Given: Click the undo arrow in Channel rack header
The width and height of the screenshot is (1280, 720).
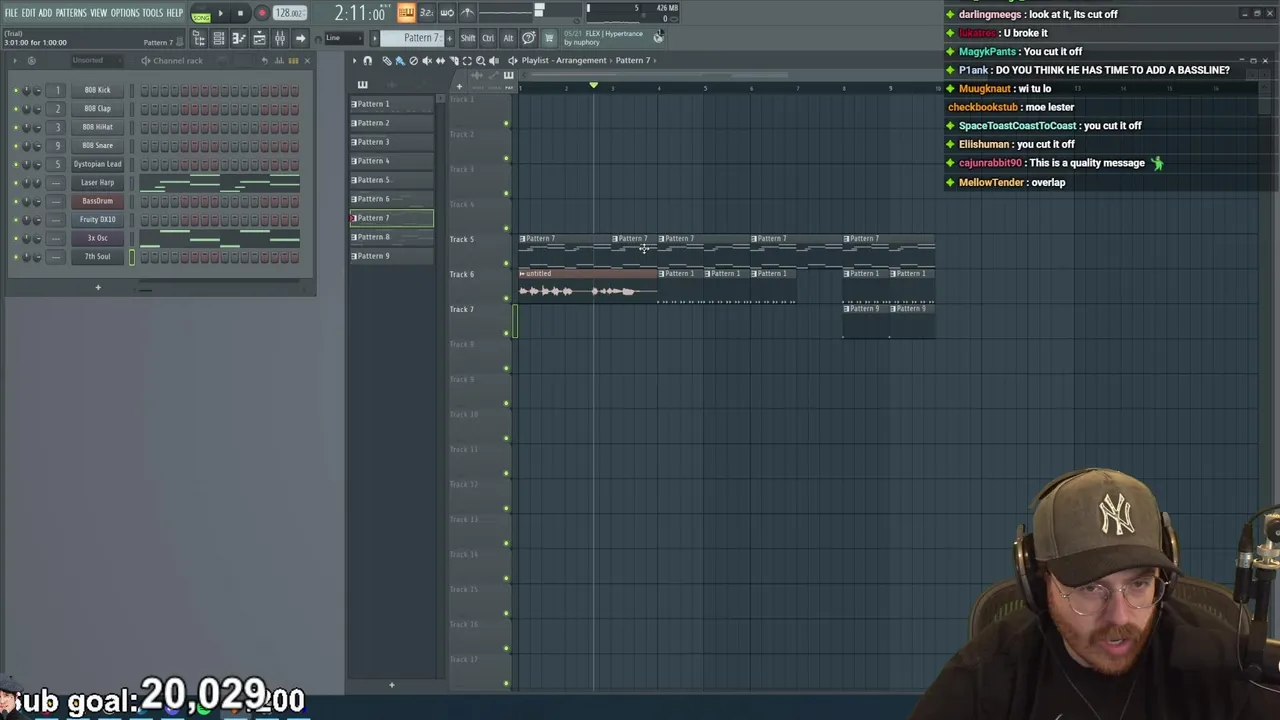Looking at the screenshot, I should pos(265,60).
